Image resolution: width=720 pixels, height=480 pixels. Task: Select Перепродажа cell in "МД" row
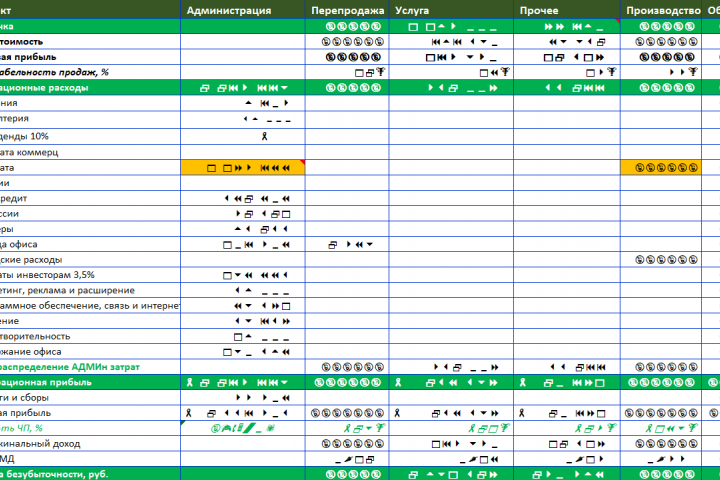347,459
